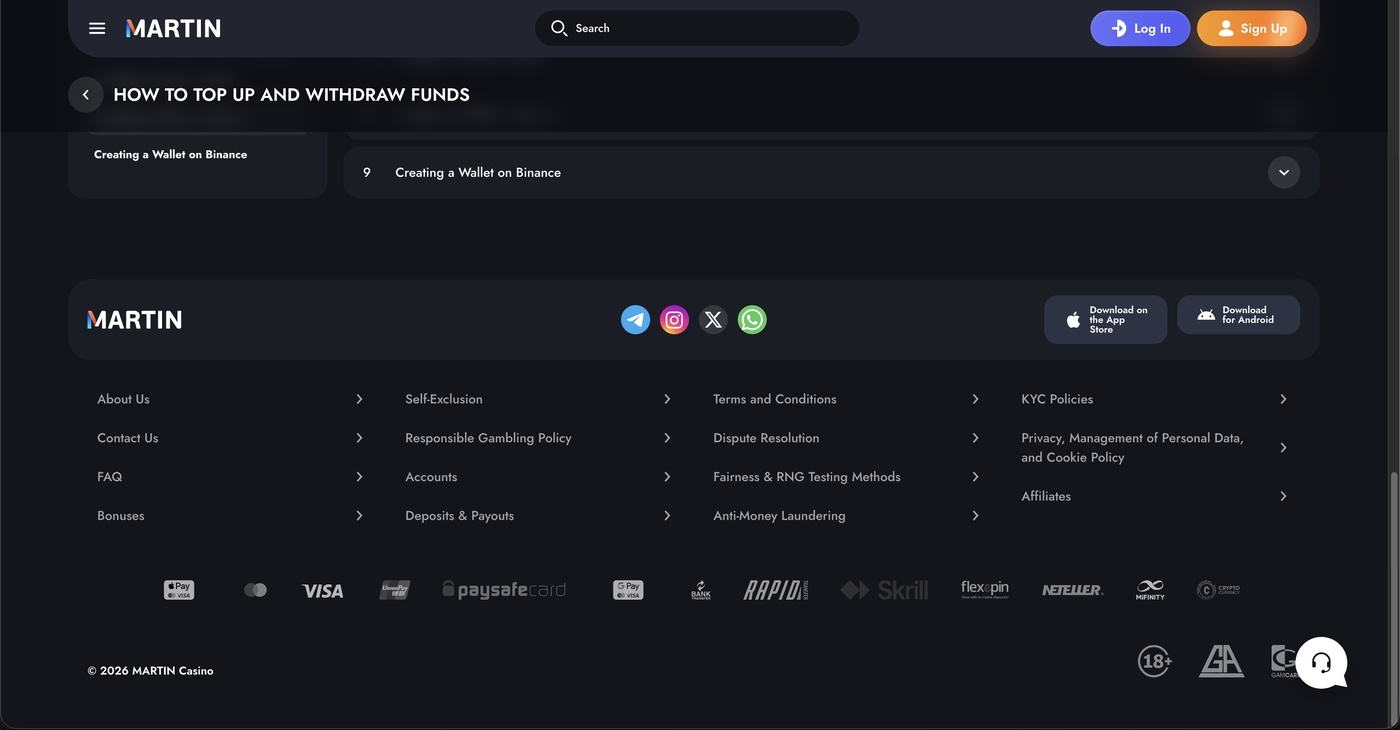Viewport: 1400px width, 730px height.
Task: Click Download for Android button
Action: pos(1238,315)
